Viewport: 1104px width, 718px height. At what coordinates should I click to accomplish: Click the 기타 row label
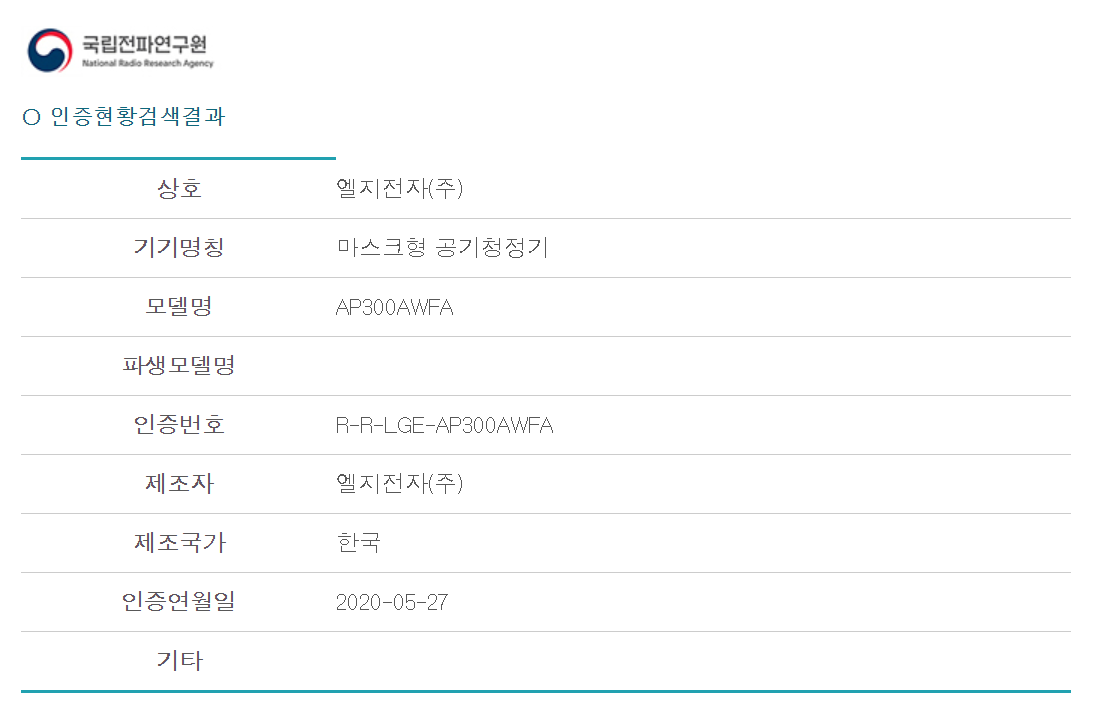[179, 661]
